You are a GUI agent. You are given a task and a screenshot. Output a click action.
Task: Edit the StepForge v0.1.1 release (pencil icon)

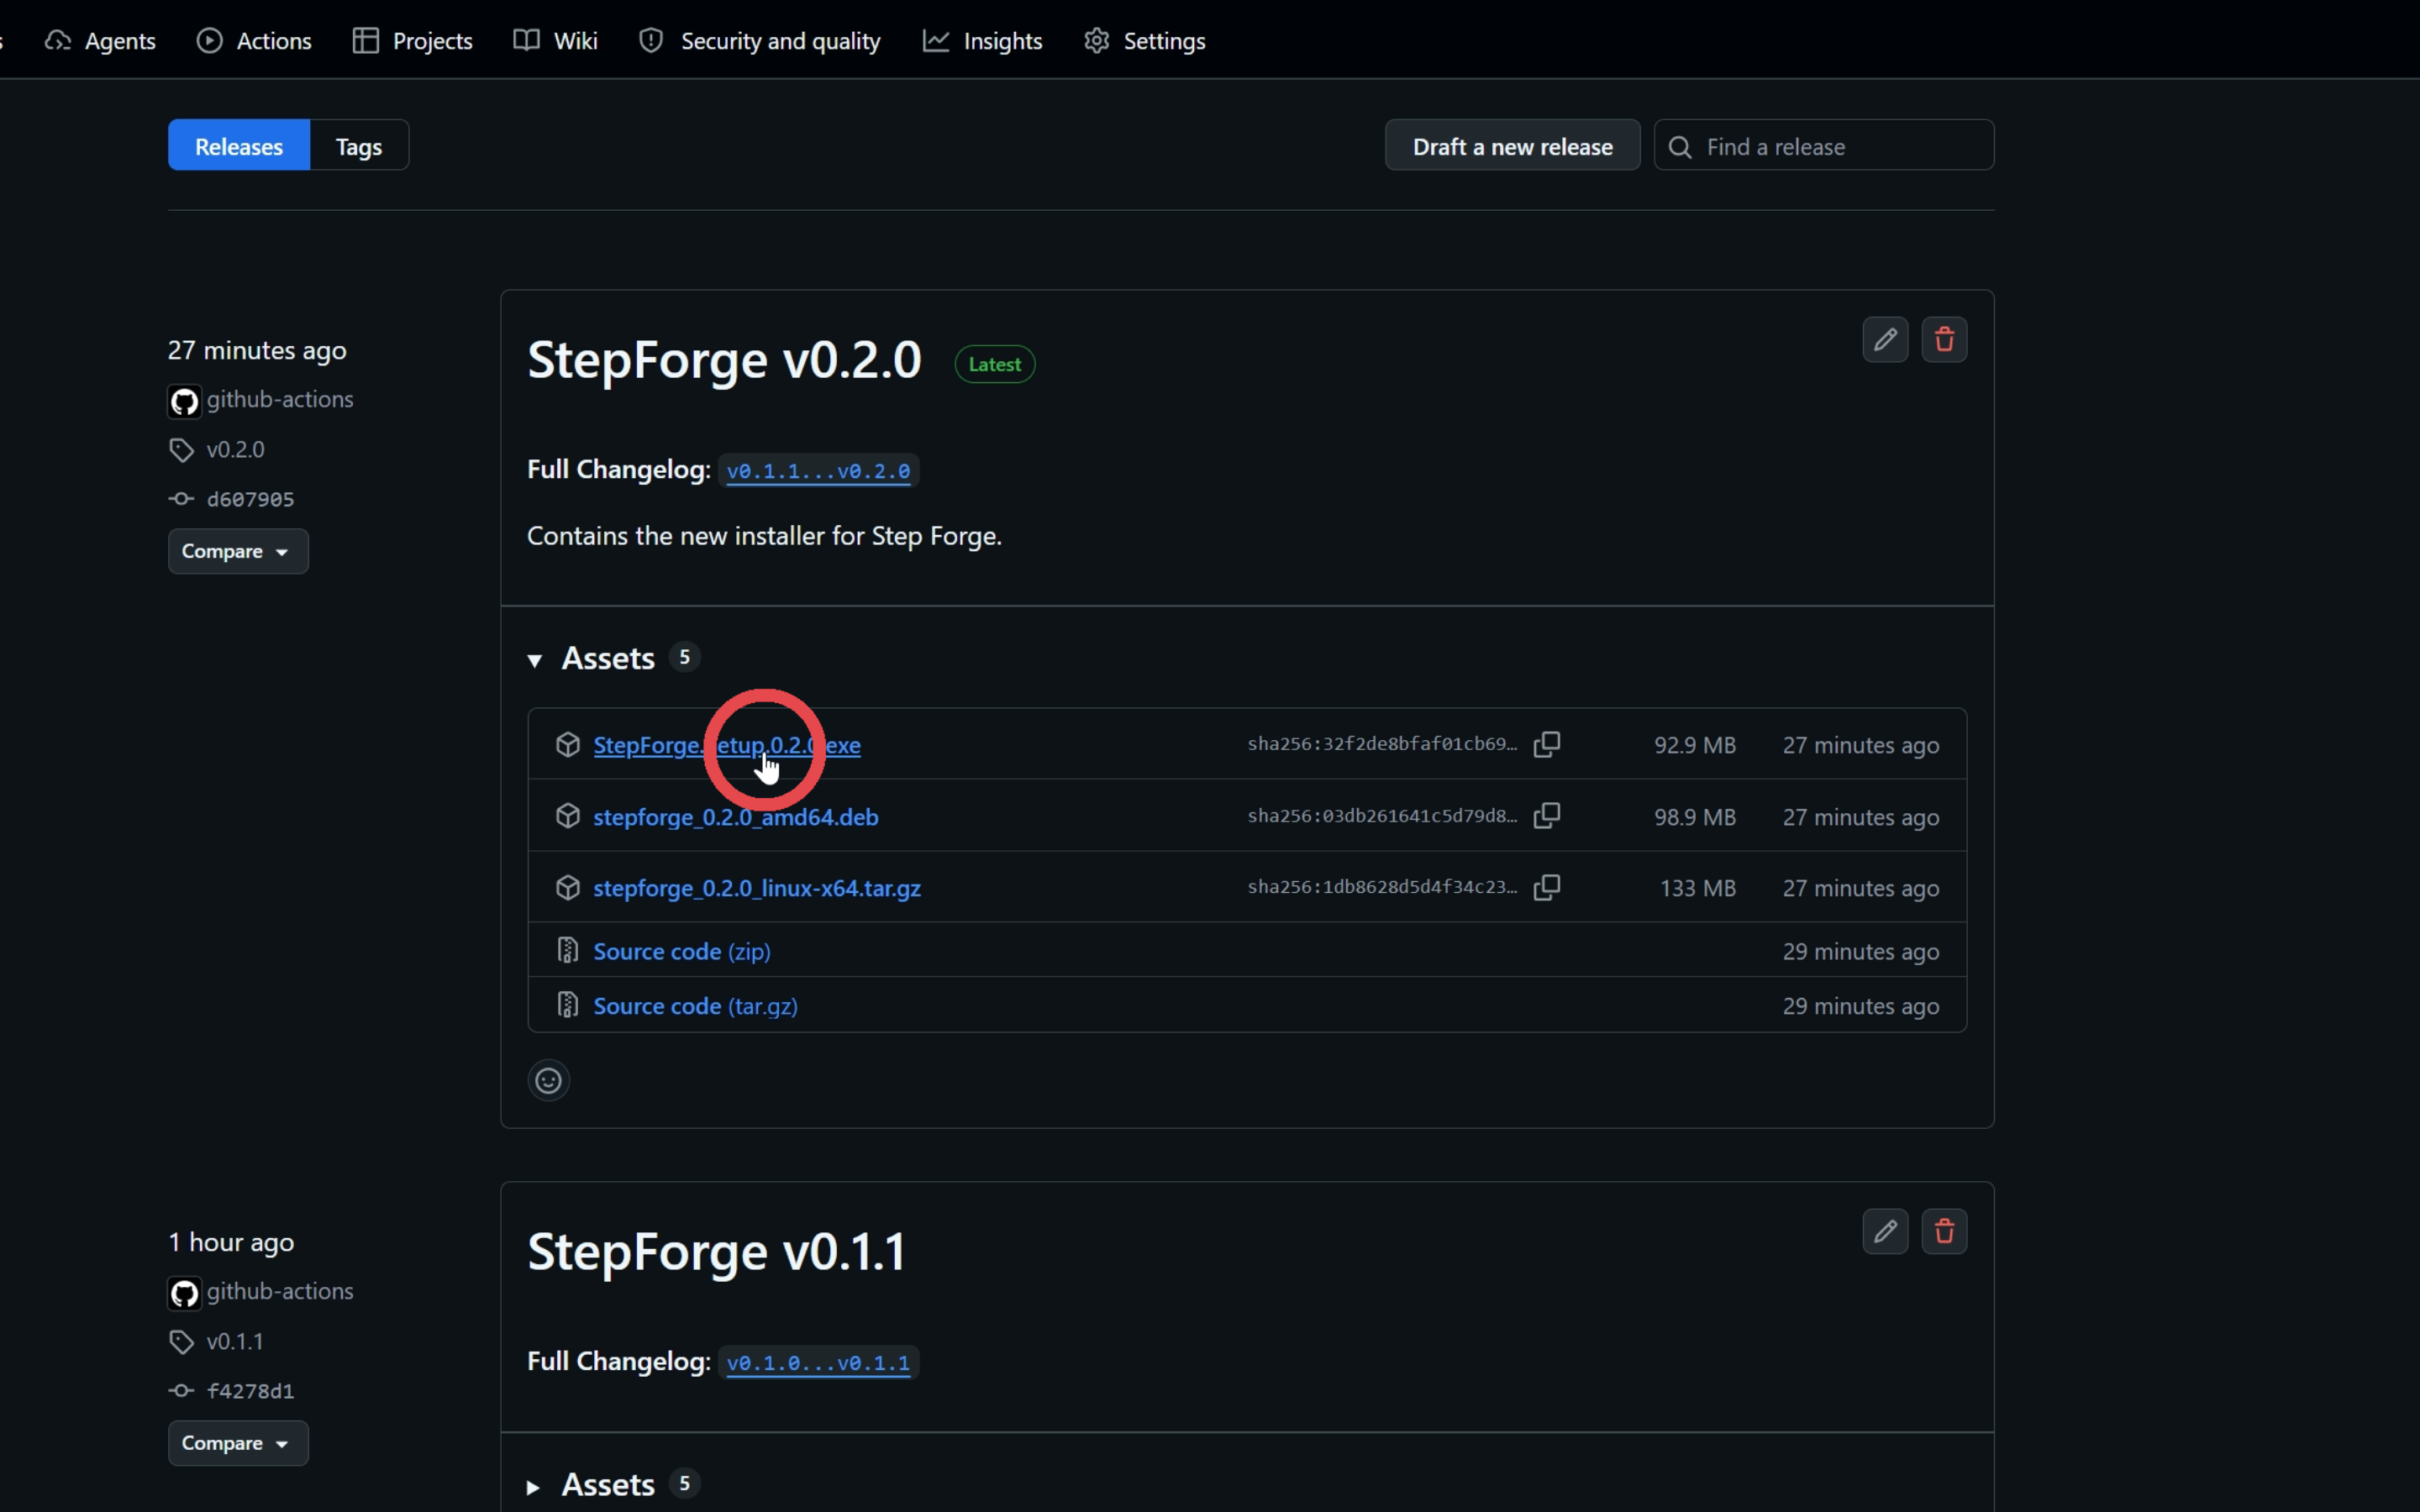(x=1885, y=1232)
